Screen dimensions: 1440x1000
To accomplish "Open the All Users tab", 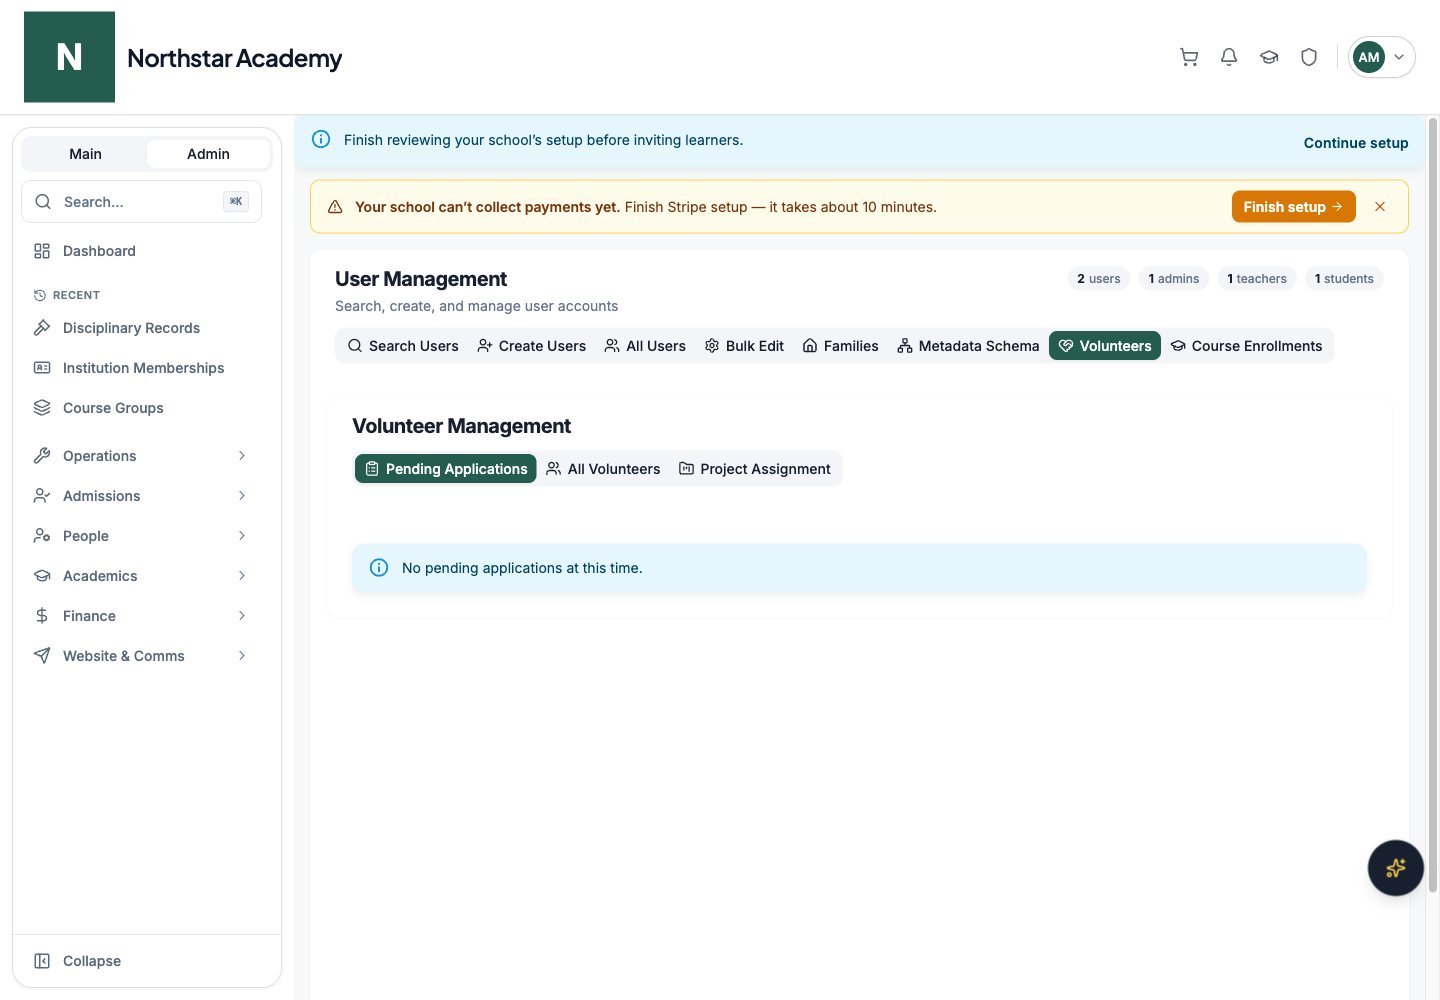I will click(x=645, y=346).
